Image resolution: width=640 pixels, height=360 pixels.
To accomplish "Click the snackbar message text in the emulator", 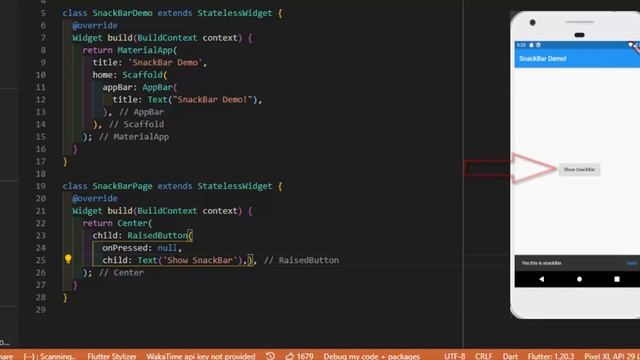I will 542,263.
